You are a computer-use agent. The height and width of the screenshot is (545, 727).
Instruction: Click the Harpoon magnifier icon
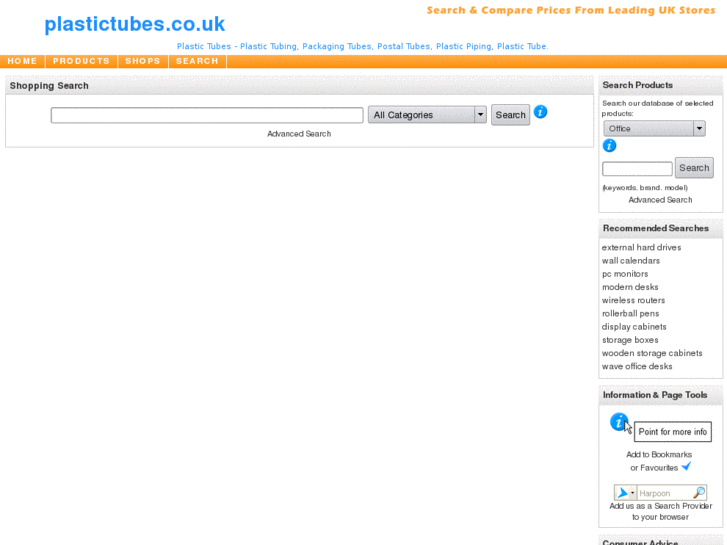(699, 492)
